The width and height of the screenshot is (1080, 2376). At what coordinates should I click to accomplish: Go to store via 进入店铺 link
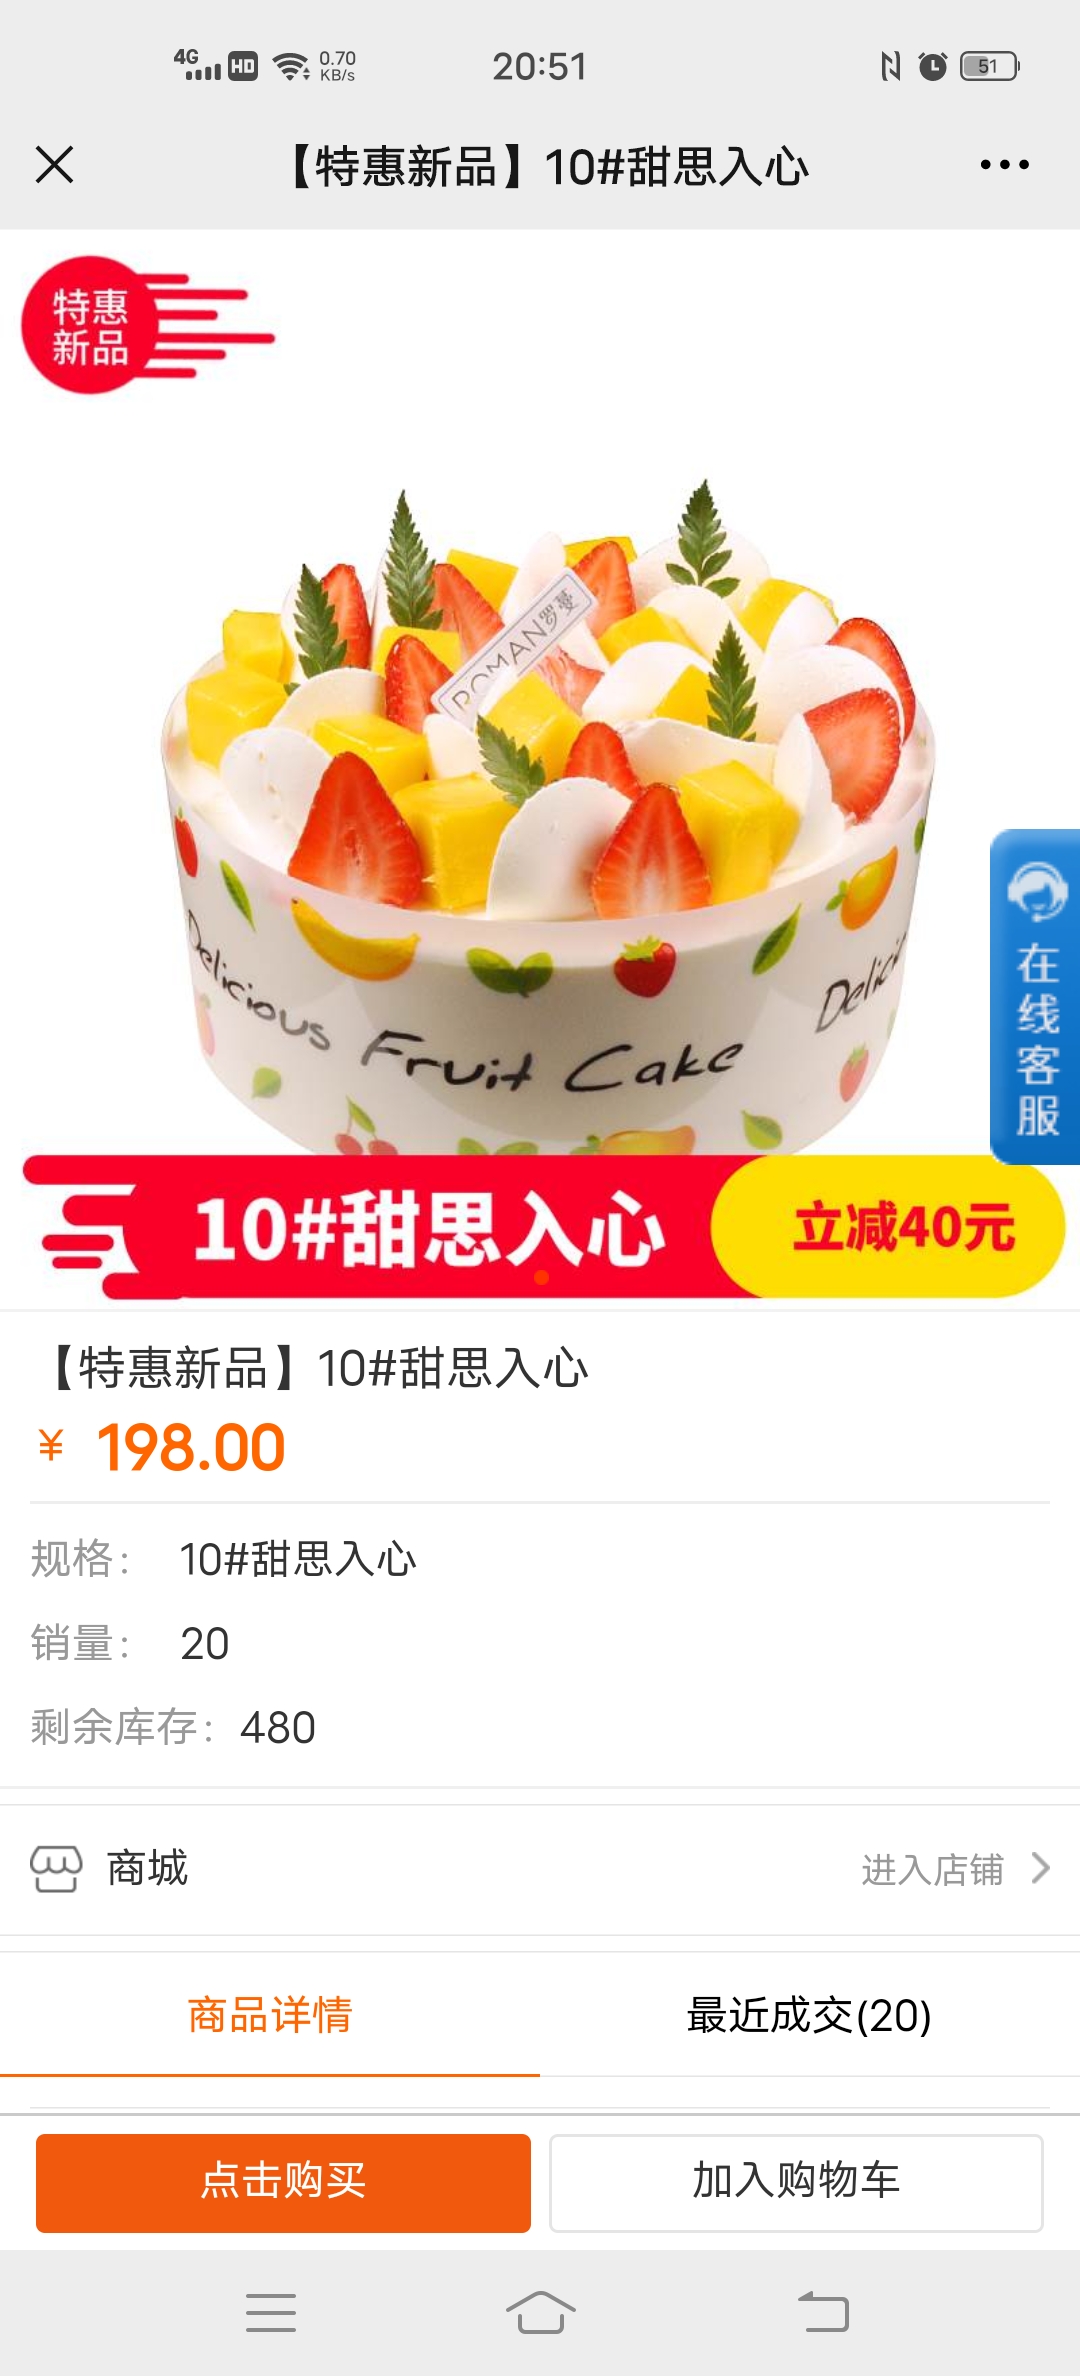(932, 1869)
